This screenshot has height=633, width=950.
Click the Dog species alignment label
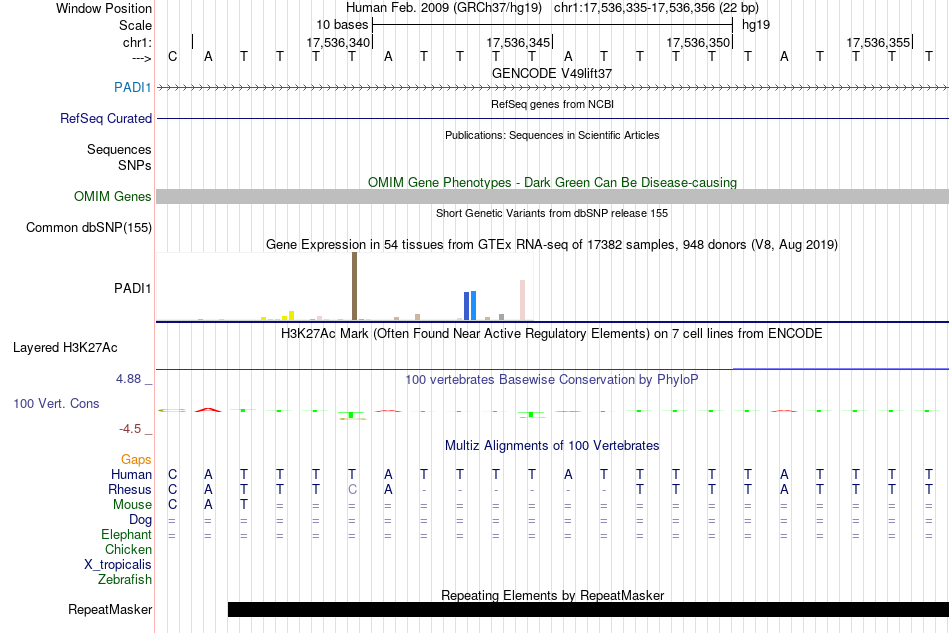point(140,520)
